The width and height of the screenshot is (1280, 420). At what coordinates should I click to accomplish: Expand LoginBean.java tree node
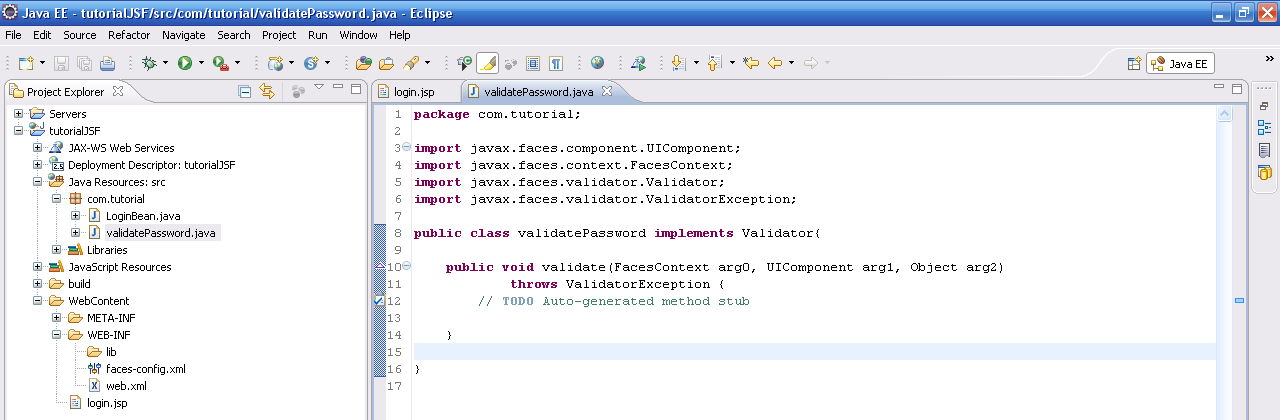76,216
